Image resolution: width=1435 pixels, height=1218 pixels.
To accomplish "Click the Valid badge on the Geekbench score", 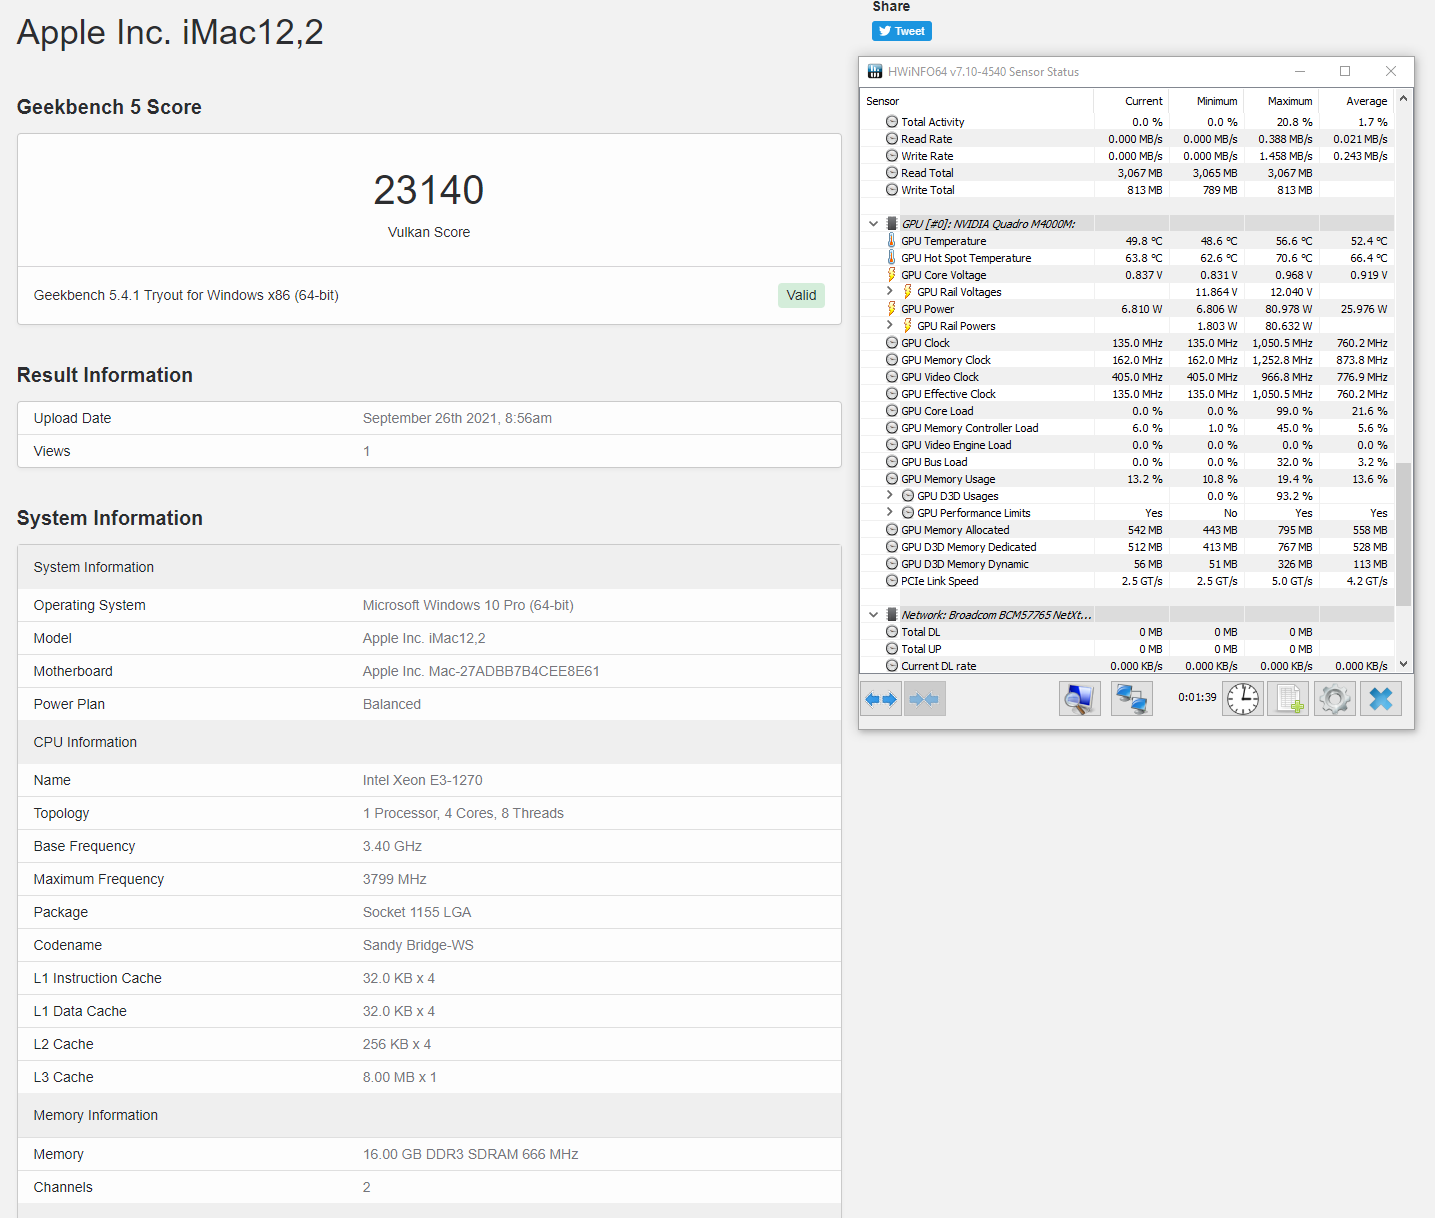I will [x=801, y=295].
